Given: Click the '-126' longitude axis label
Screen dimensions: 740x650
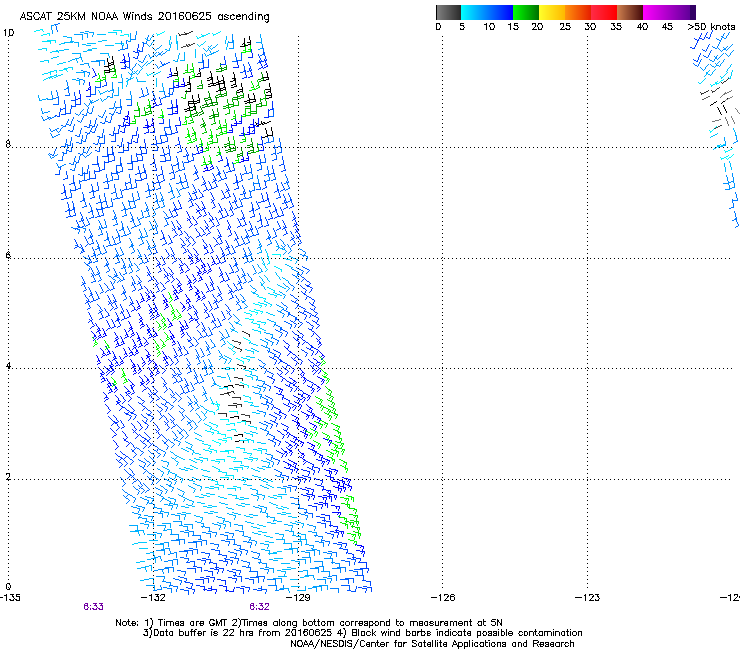Looking at the screenshot, I should pos(443,598).
